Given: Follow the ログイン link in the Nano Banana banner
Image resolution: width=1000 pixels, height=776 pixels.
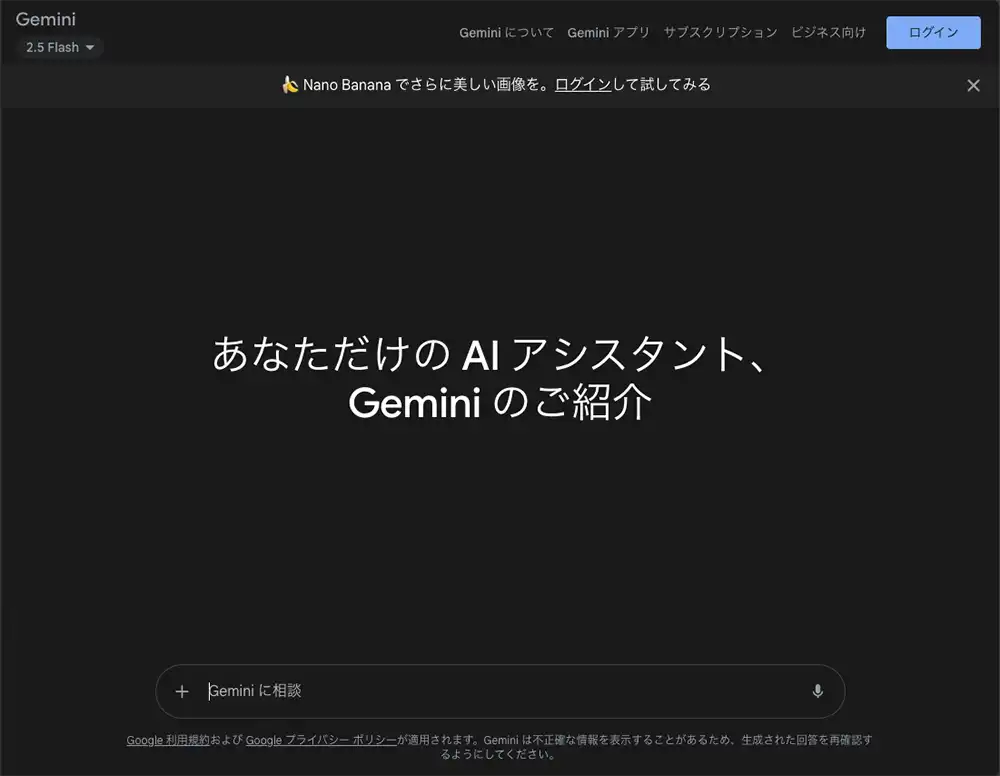Looking at the screenshot, I should coord(583,85).
